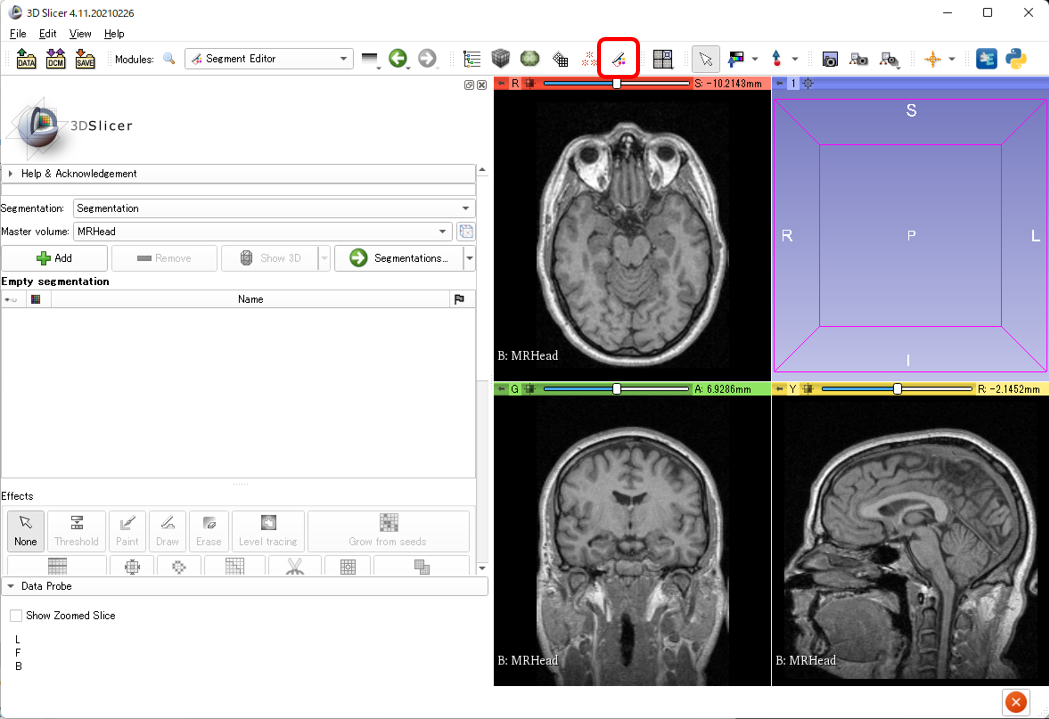The height and width of the screenshot is (719, 1049).
Task: Expand Help & Acknowledgement section
Action: pos(78,174)
